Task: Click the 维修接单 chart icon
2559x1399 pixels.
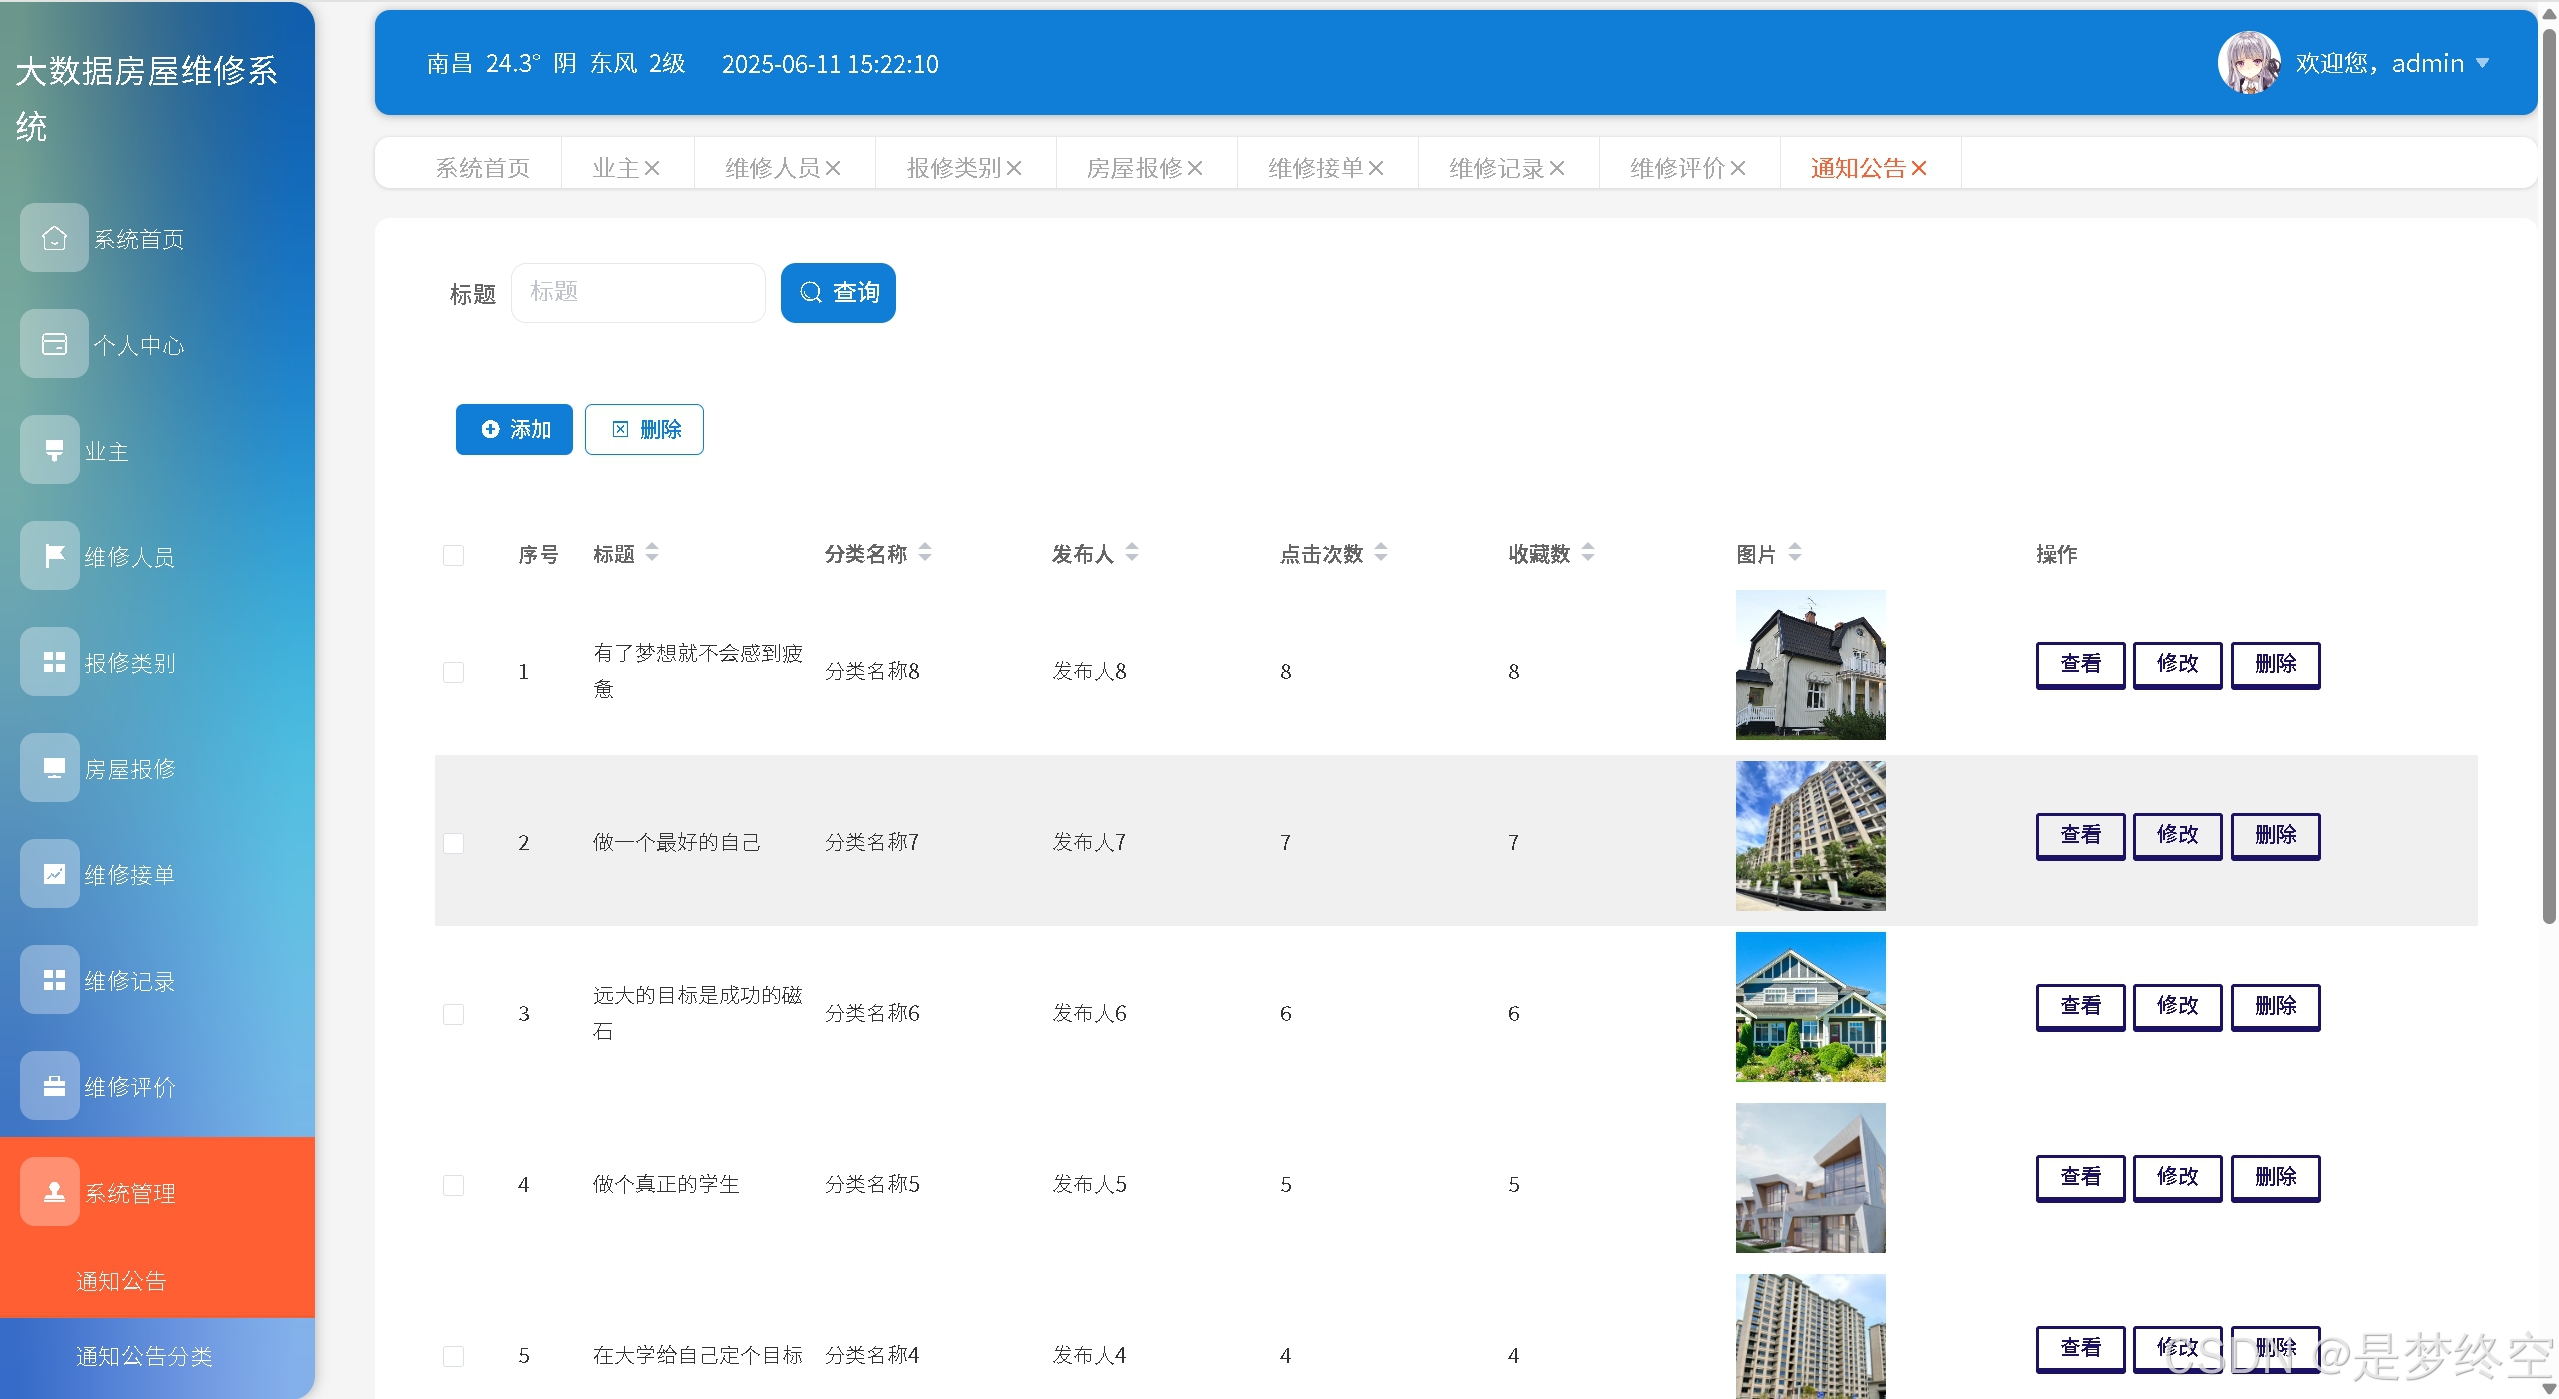Action: click(x=54, y=874)
